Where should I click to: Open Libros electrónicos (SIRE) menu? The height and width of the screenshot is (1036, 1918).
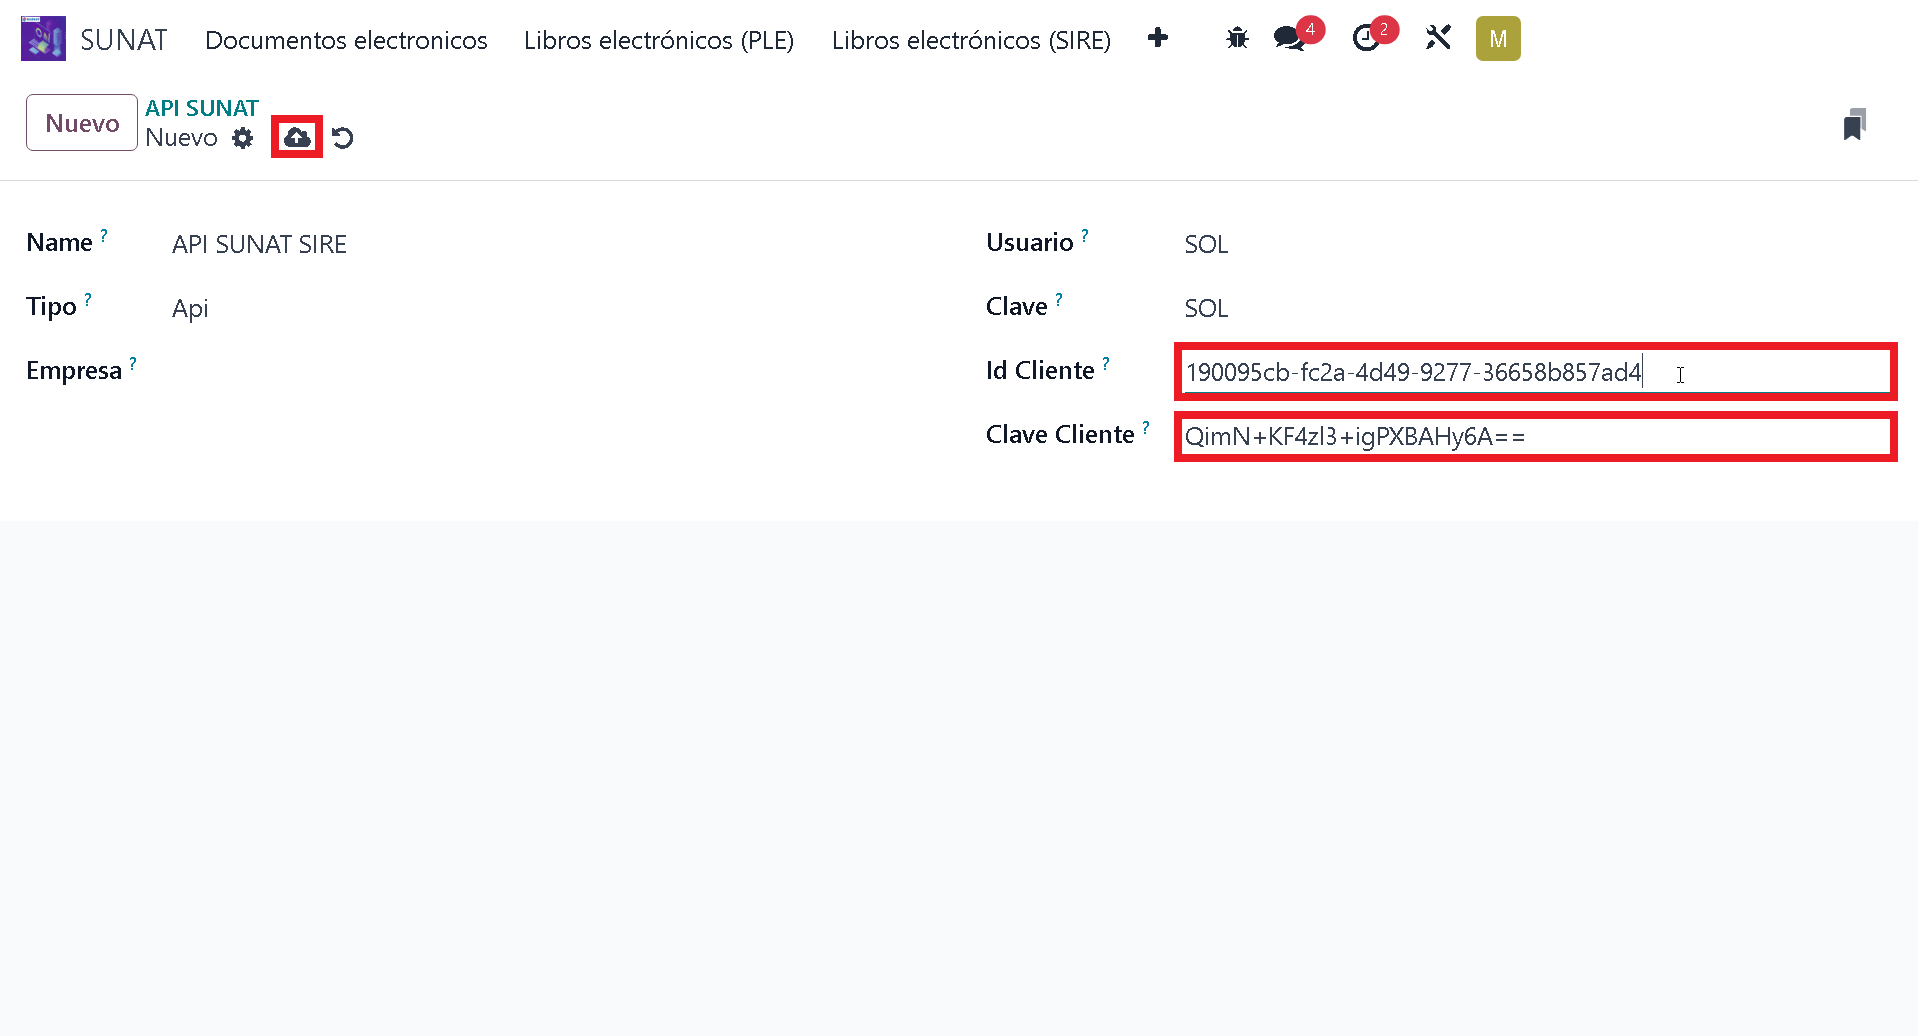pyautogui.click(x=970, y=40)
